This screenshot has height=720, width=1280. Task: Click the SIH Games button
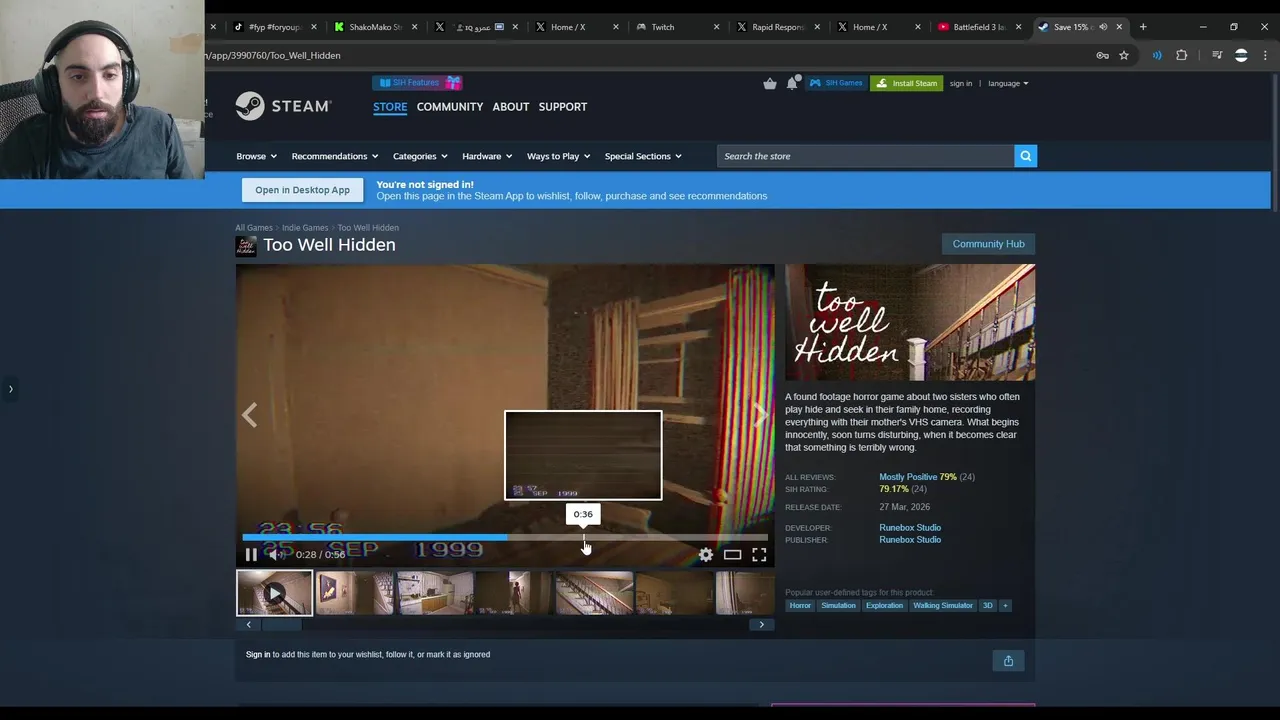pos(836,83)
